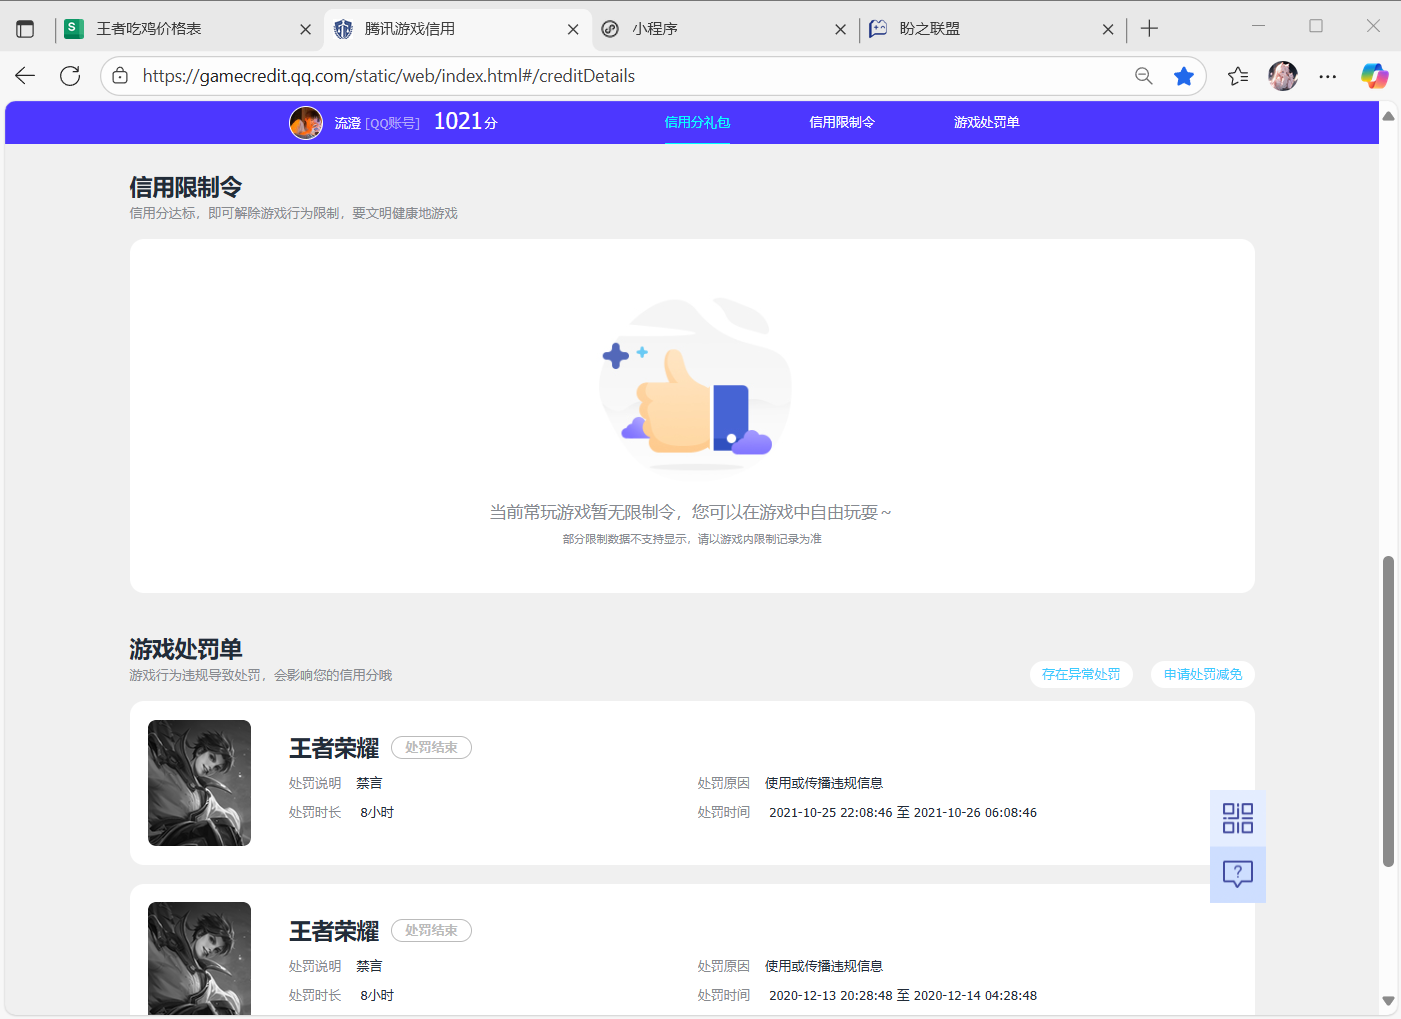Click game thumbnail of 2021-10-25 penalty
Viewport: 1401px width, 1019px height.
click(199, 783)
